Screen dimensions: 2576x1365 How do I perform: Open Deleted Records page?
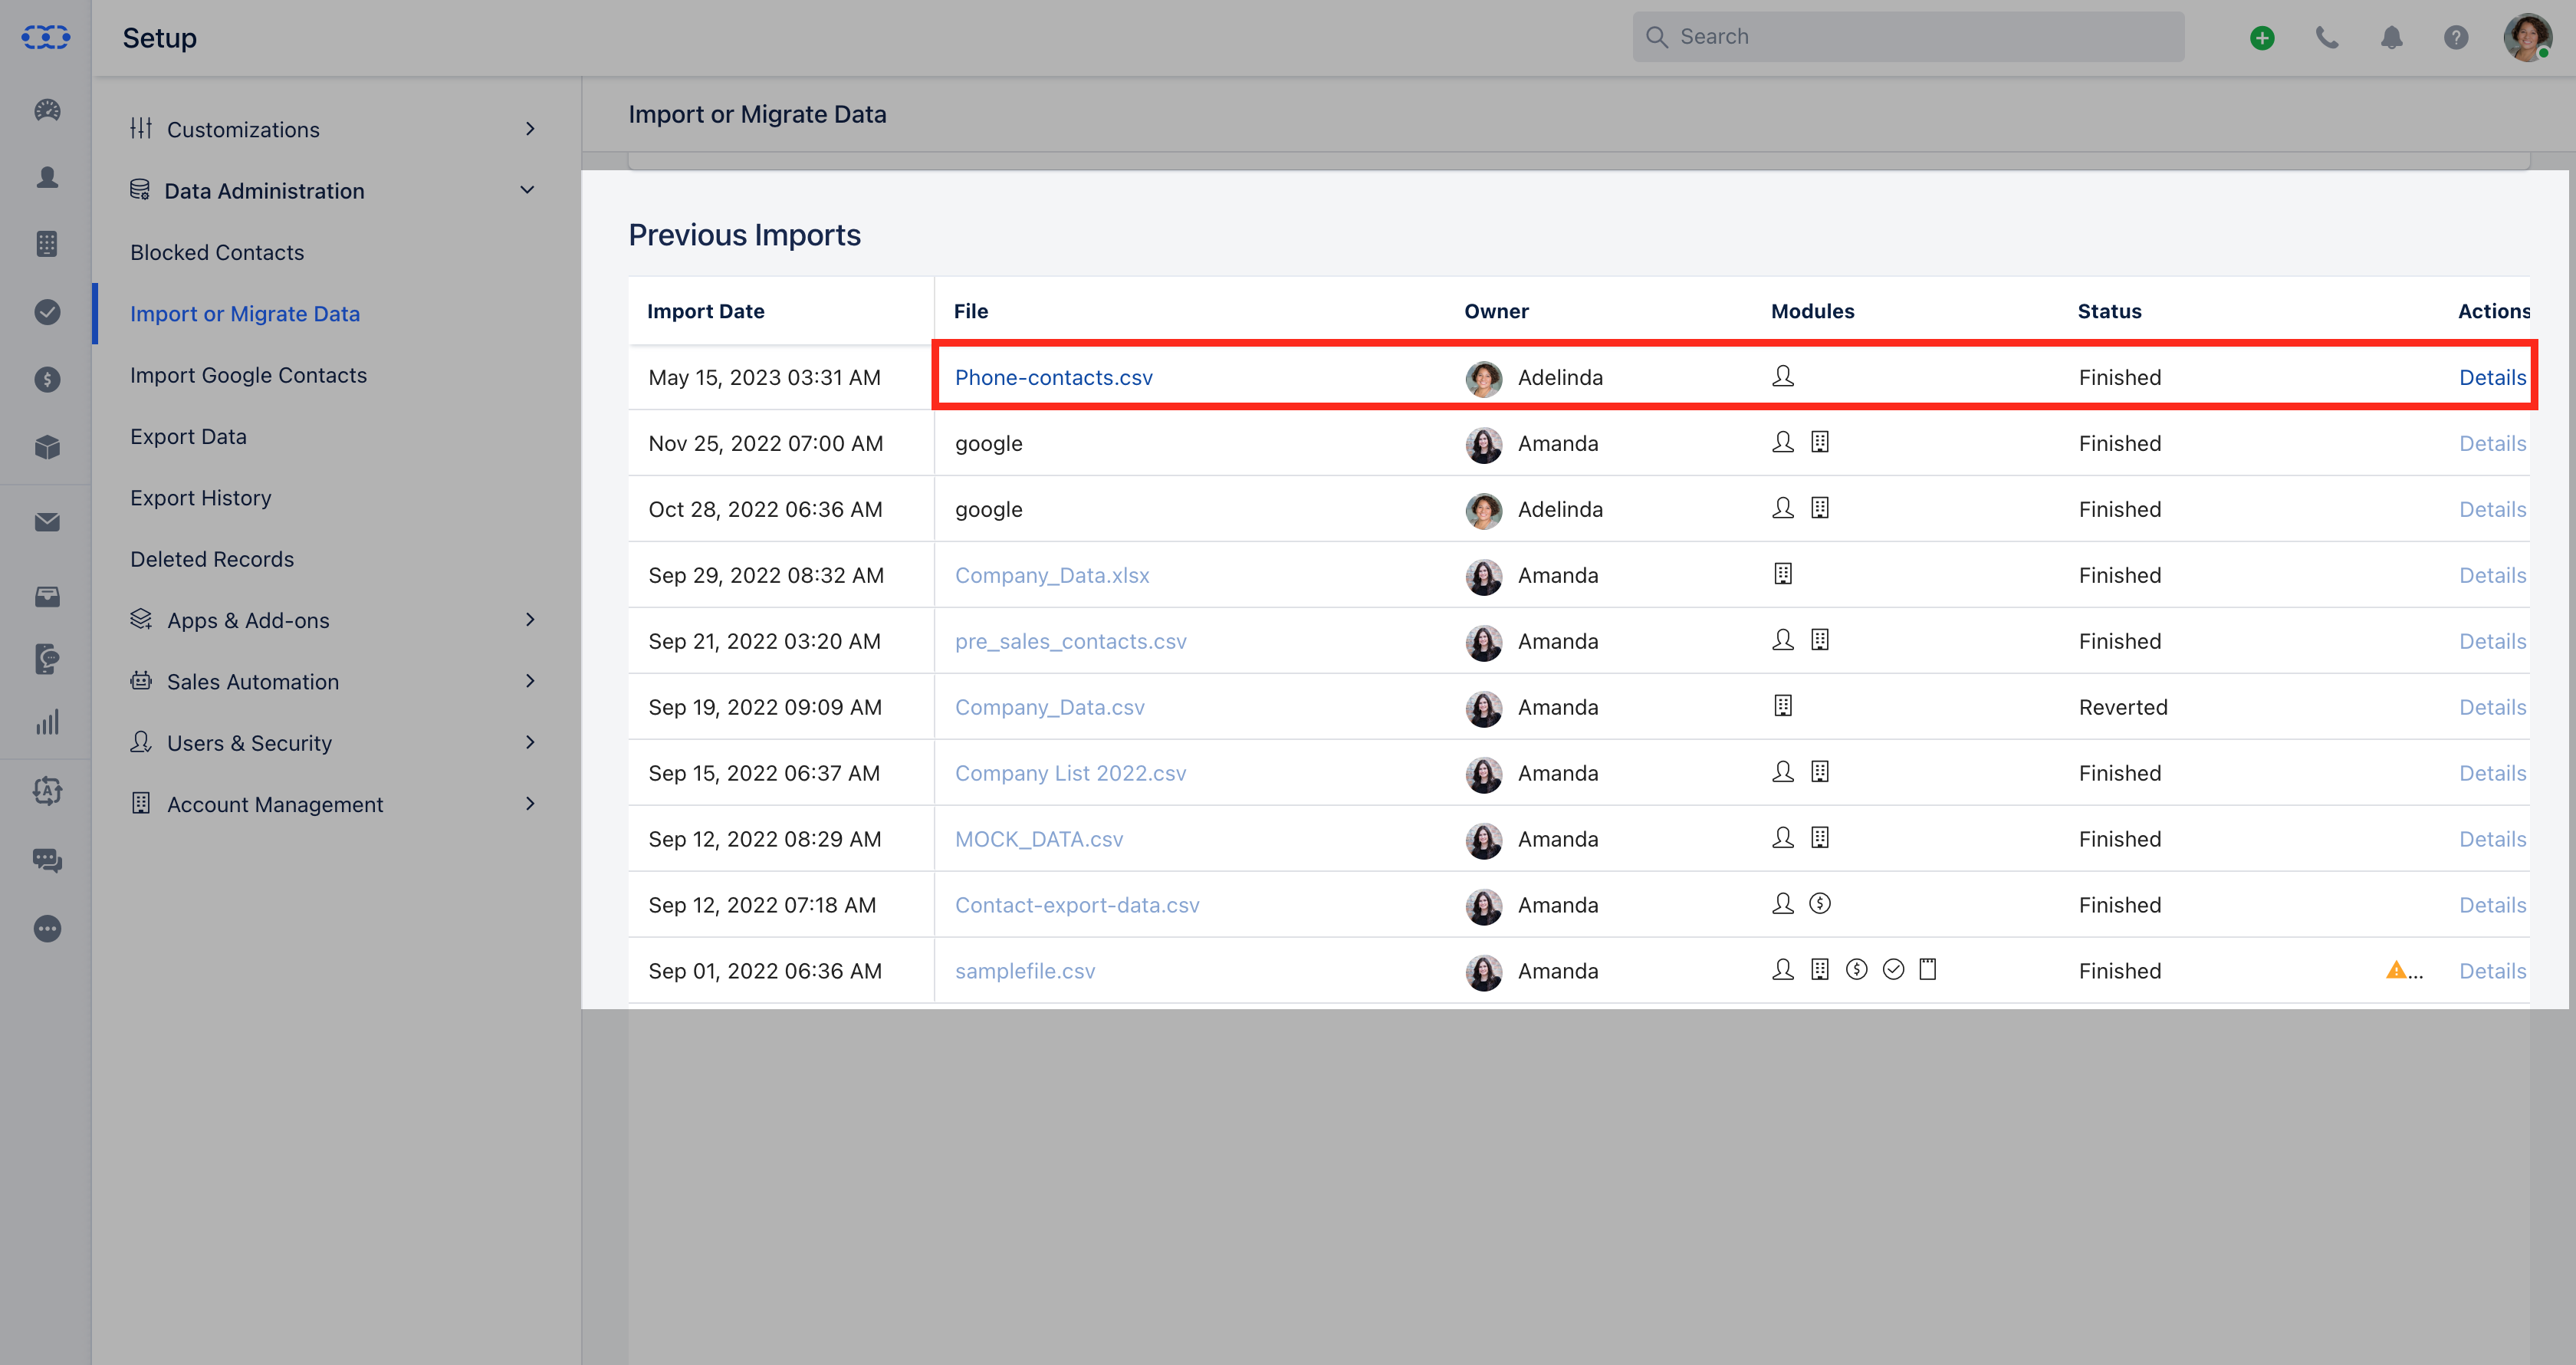(x=212, y=559)
